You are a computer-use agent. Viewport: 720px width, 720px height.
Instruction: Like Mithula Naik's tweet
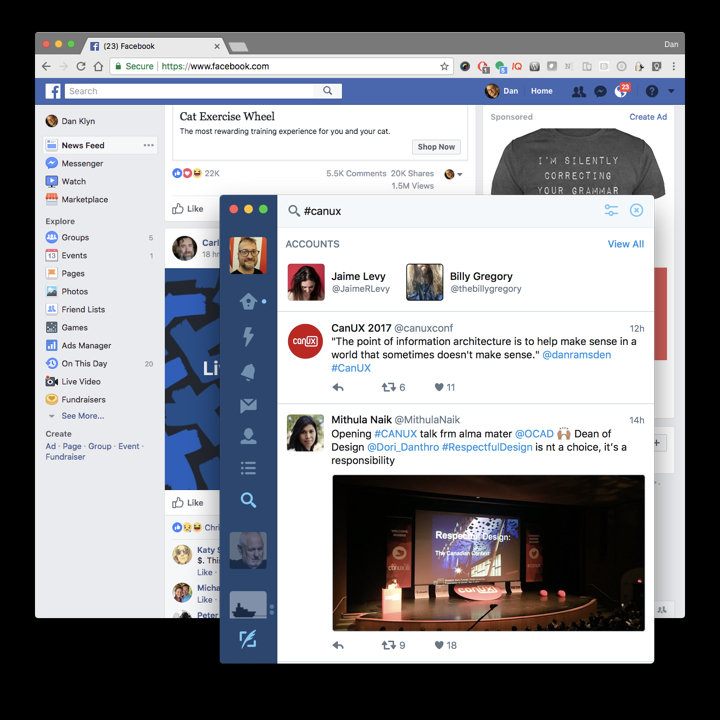point(439,645)
